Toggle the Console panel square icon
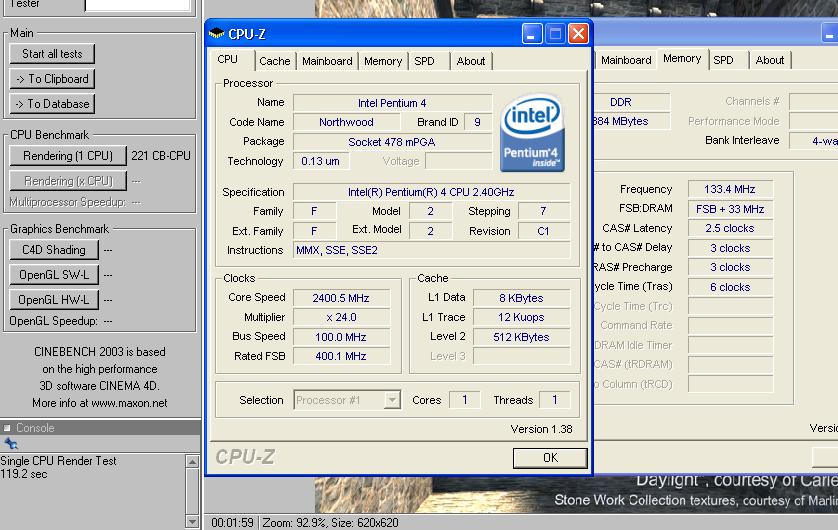Viewport: 838px width, 530px height. pyautogui.click(x=7, y=428)
